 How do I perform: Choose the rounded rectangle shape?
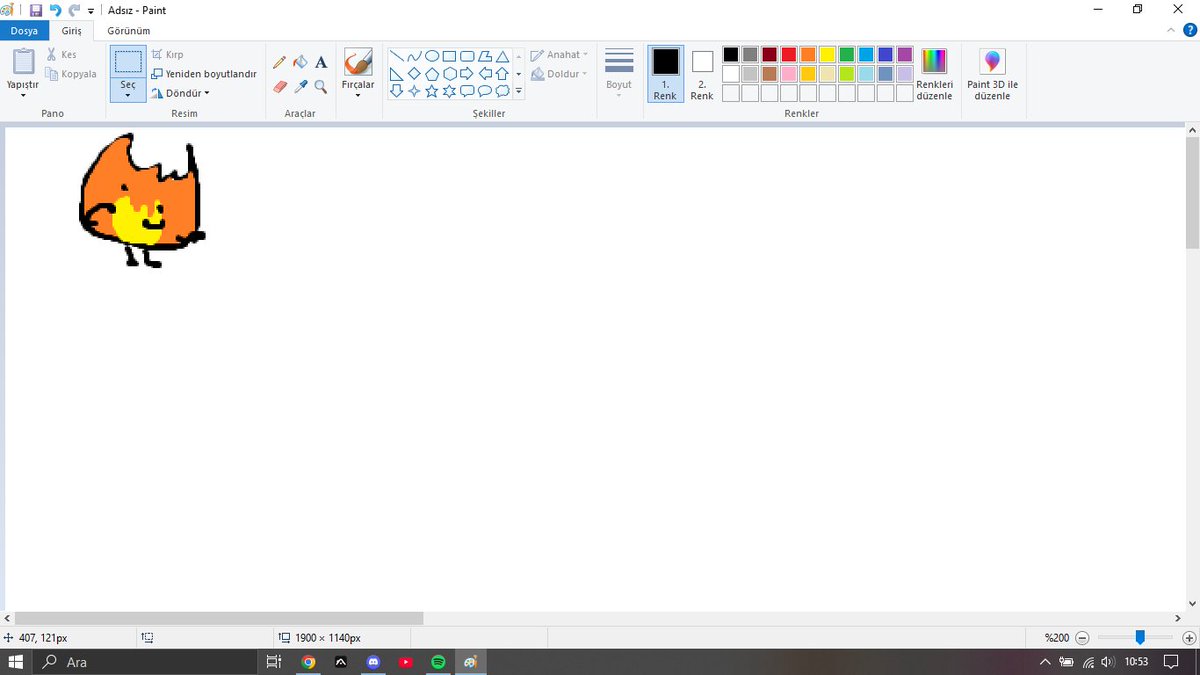point(467,56)
